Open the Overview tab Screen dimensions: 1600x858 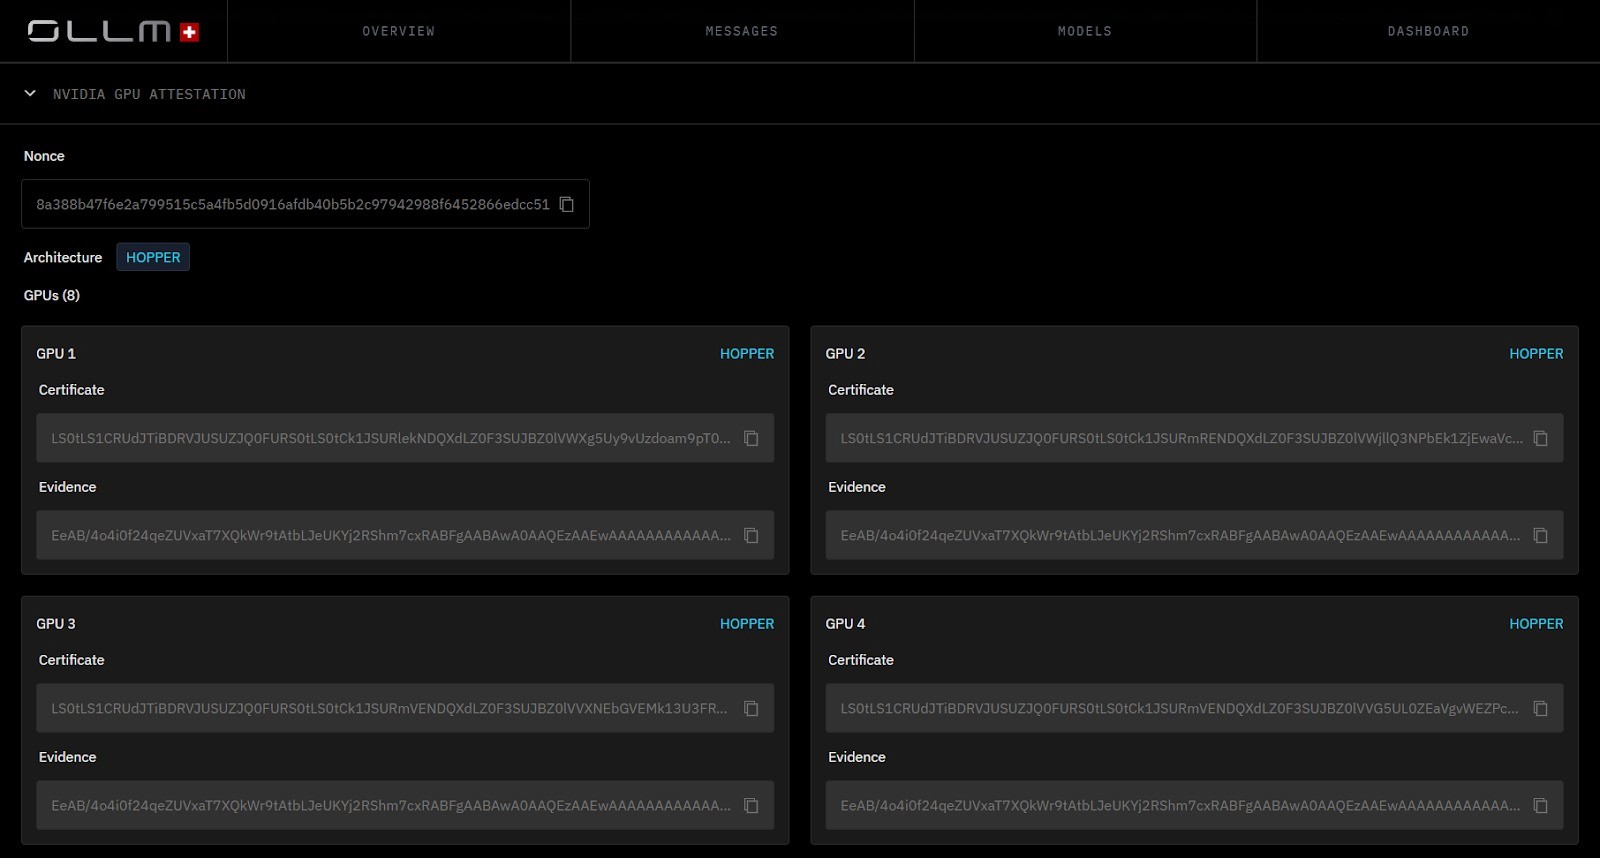point(399,31)
